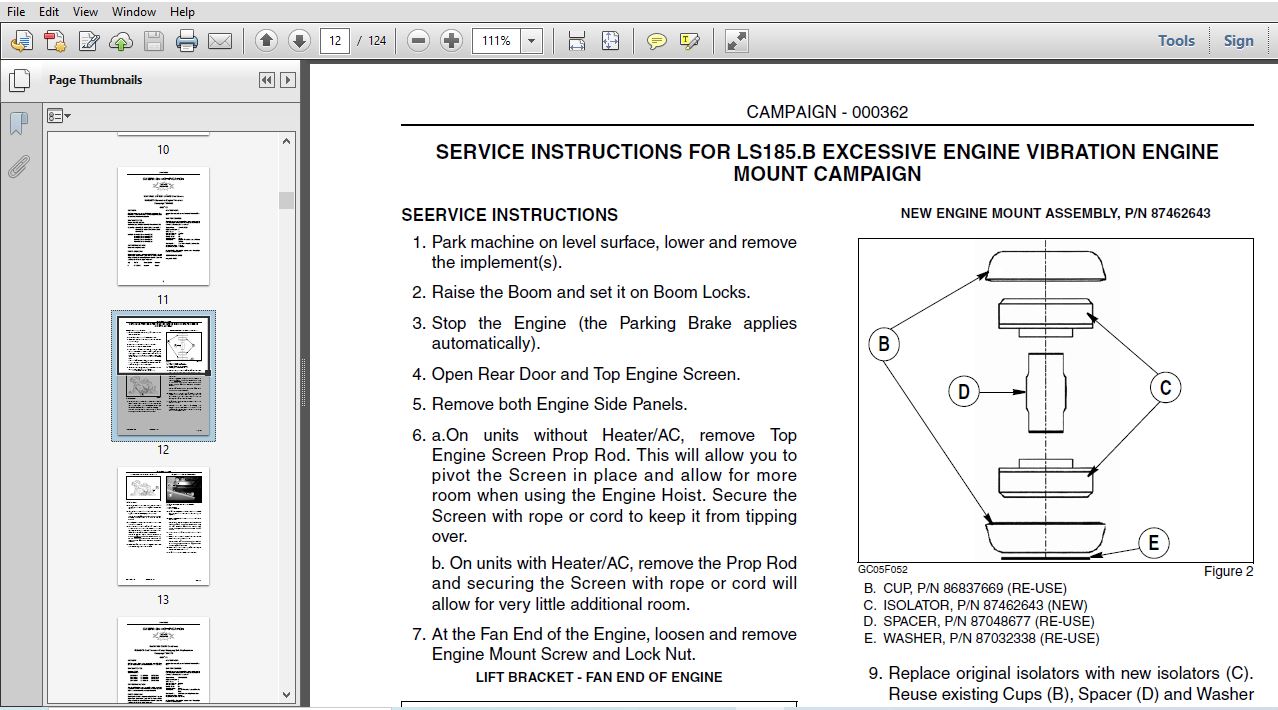Go to previous page arrow
1278x710 pixels.
[266, 41]
